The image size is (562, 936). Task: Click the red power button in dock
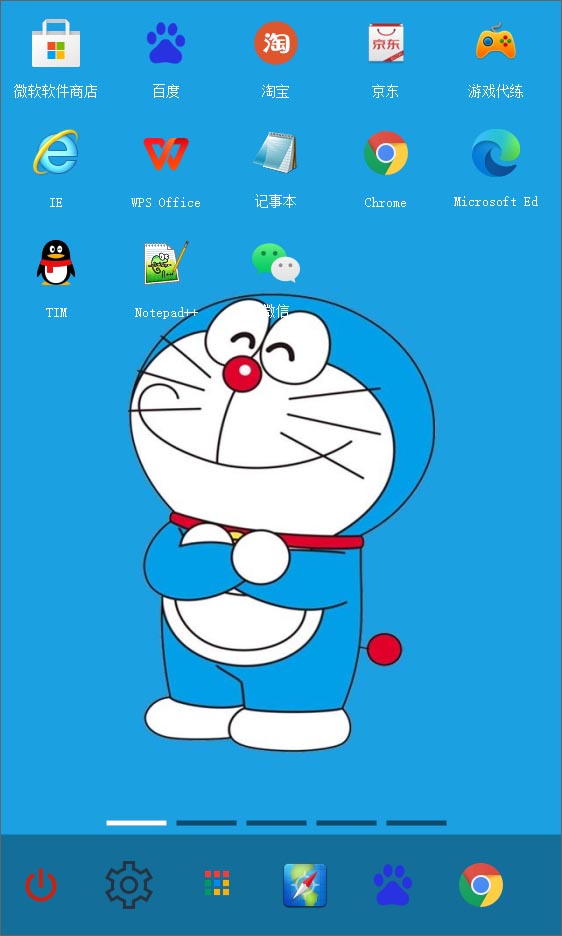[x=41, y=885]
